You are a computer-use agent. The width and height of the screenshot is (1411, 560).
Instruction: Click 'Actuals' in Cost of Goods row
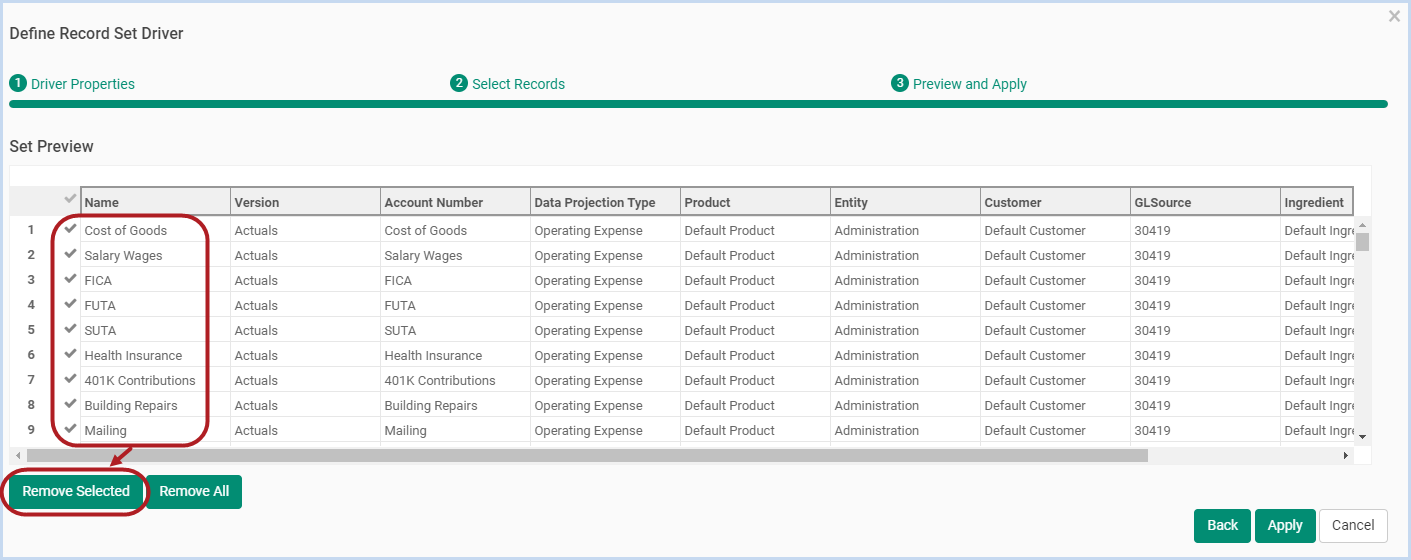(256, 230)
